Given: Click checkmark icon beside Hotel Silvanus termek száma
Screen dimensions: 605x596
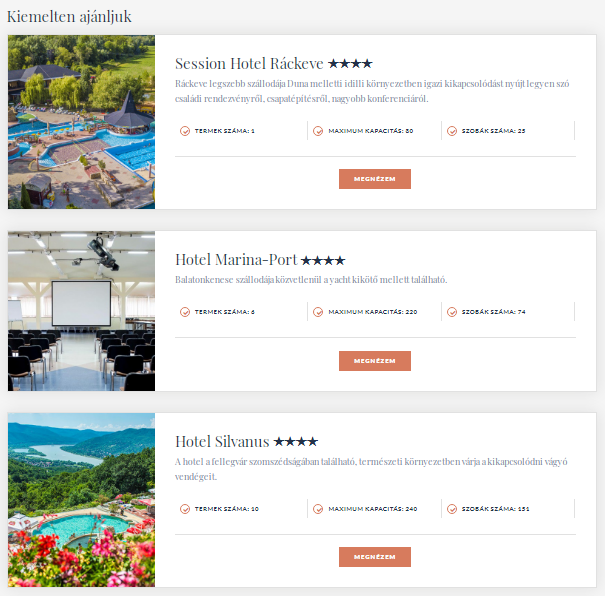Looking at the screenshot, I should point(185,509).
